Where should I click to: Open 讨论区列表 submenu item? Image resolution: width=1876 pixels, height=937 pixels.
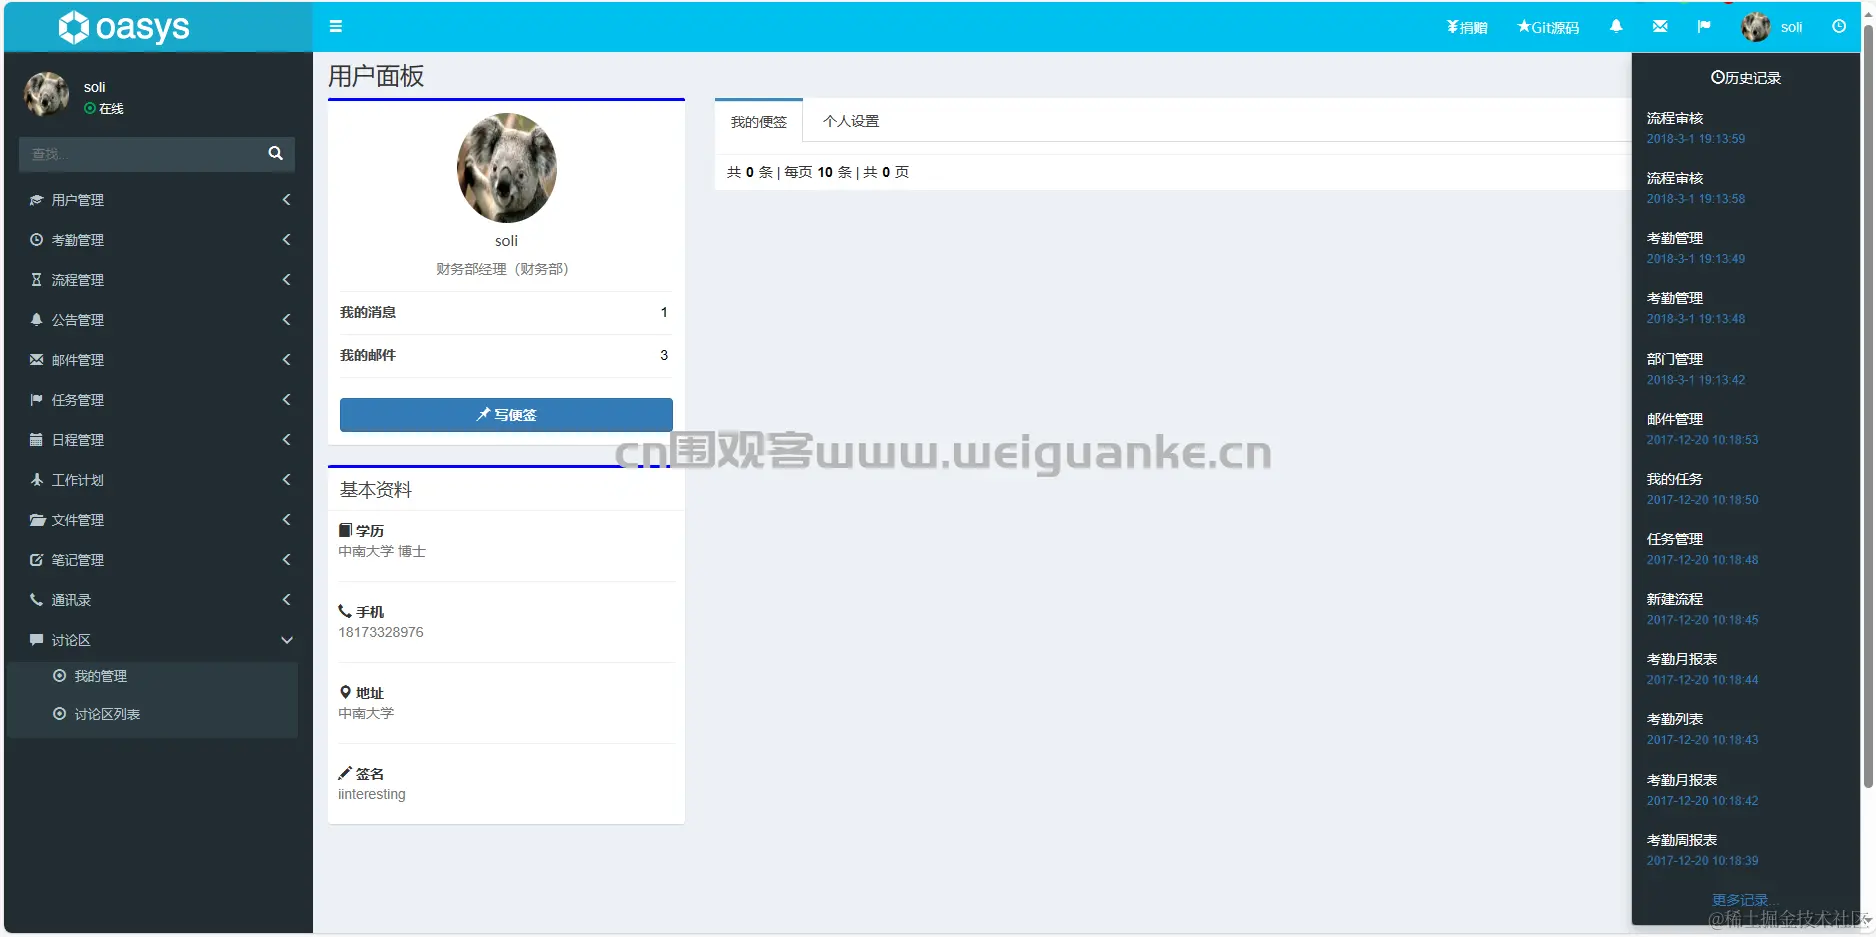coord(107,714)
